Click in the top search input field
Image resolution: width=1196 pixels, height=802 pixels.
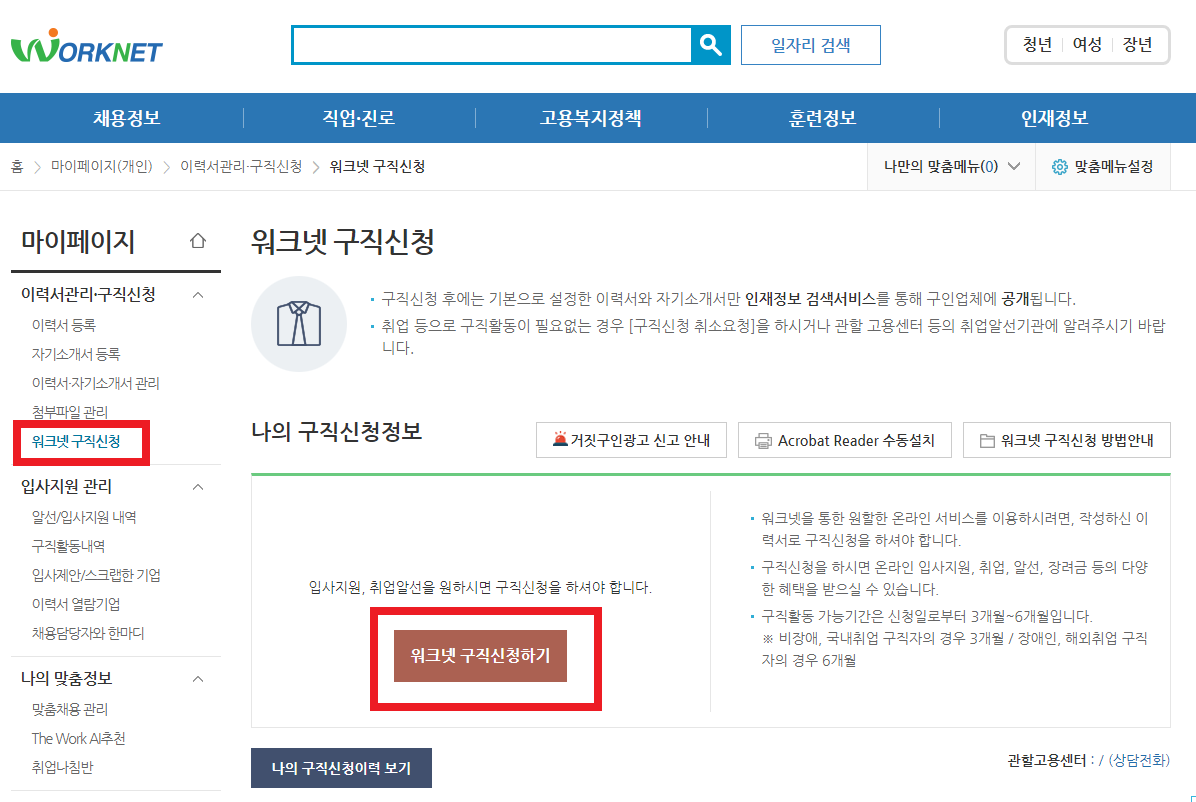(x=492, y=45)
